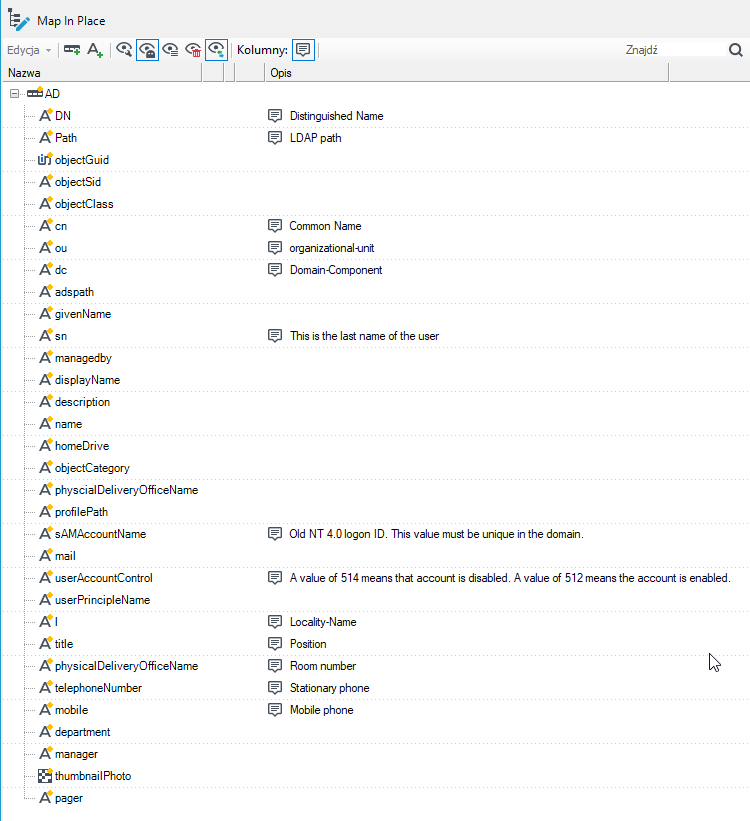Click the Nazwa column header
Viewport: 750px width, 821px height.
[x=102, y=73]
